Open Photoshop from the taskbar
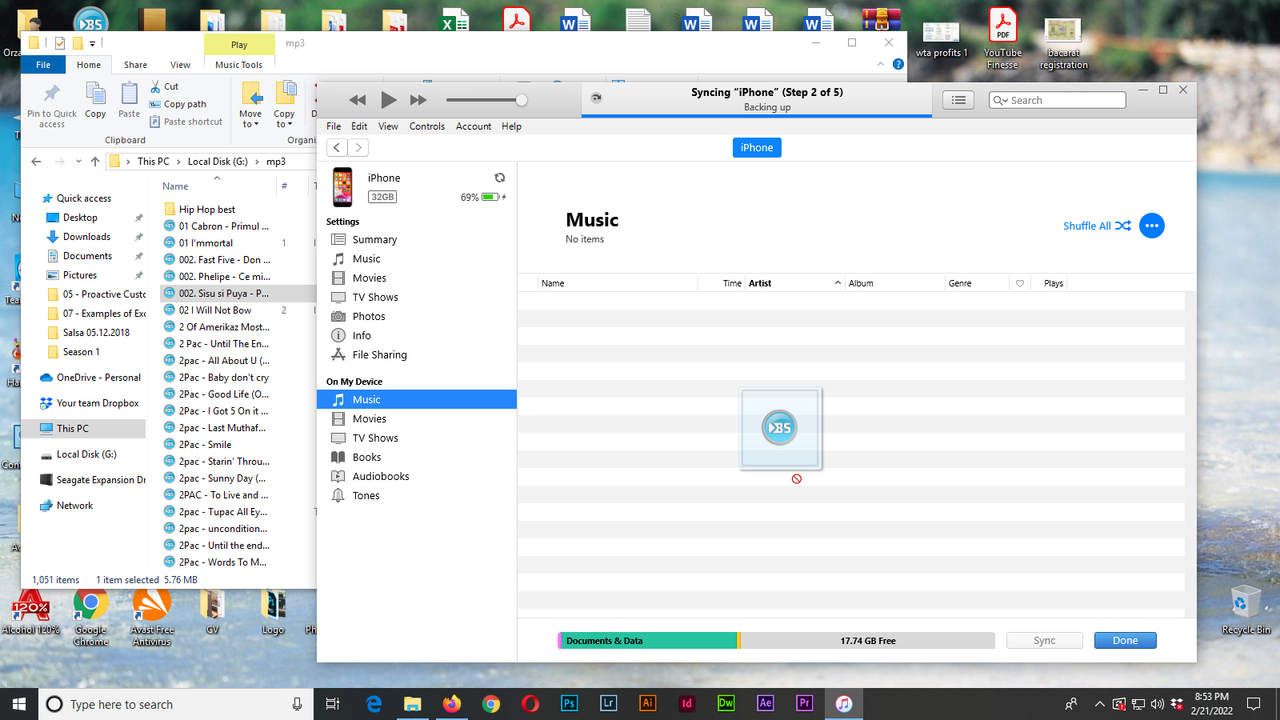Viewport: 1280px width, 720px height. pyautogui.click(x=569, y=704)
